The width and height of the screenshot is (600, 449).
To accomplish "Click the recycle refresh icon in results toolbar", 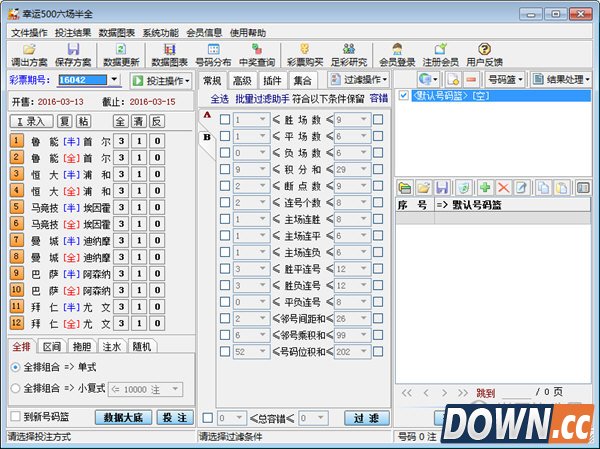I will pyautogui.click(x=463, y=188).
